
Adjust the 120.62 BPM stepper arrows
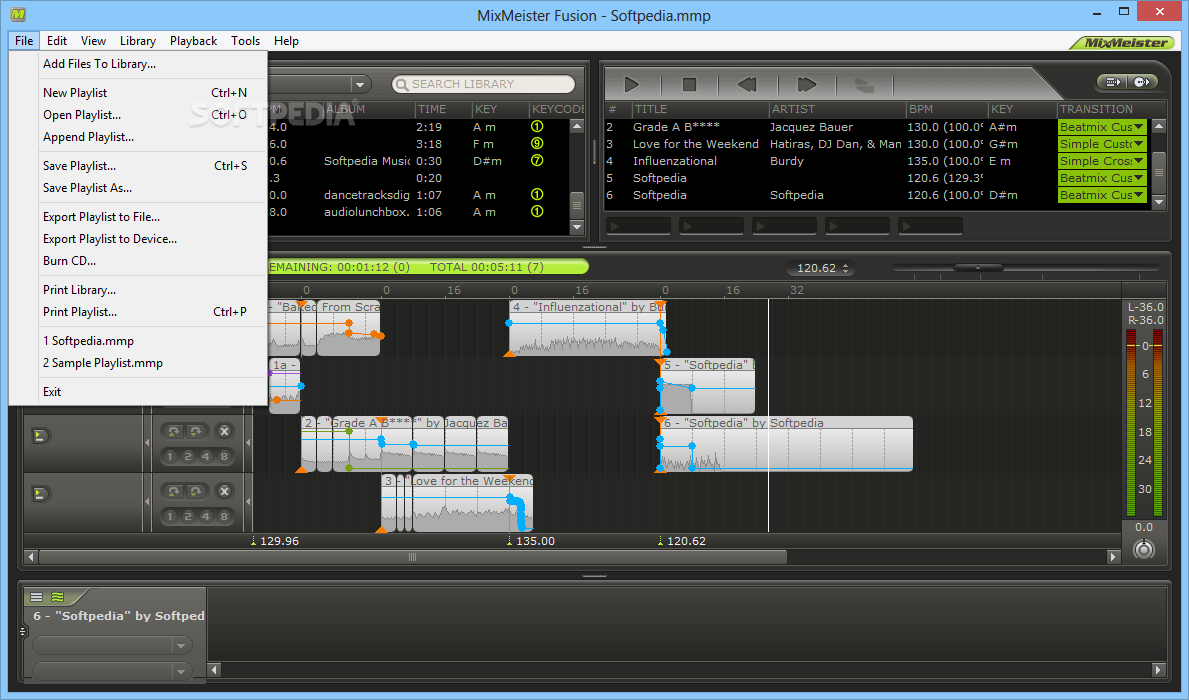tap(845, 268)
